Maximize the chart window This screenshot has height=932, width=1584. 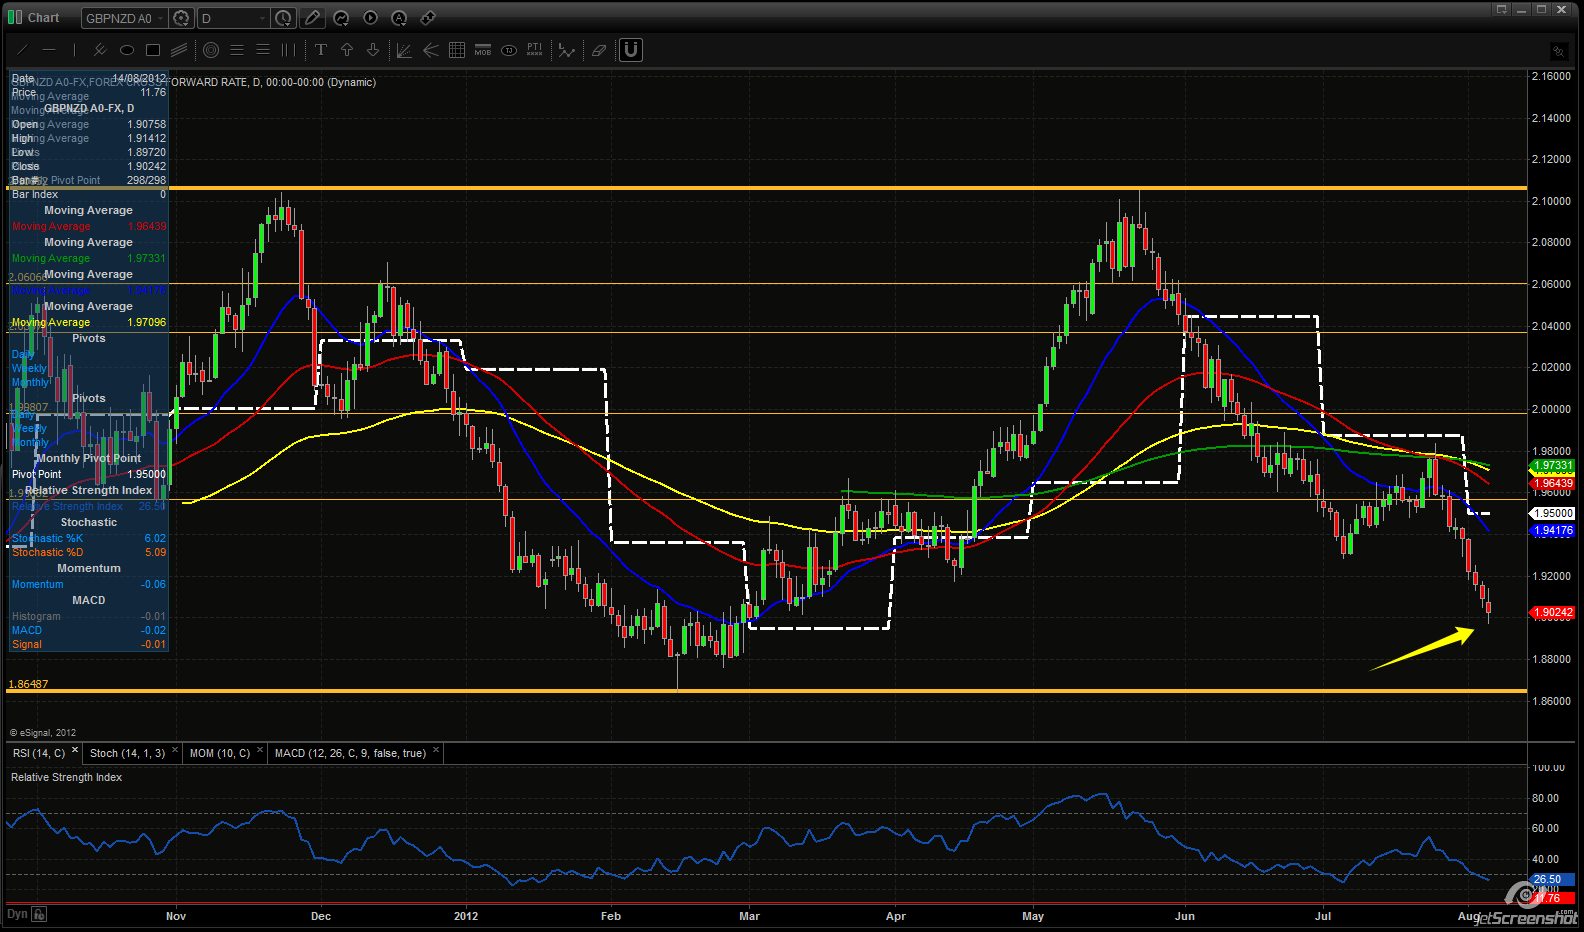point(1541,9)
